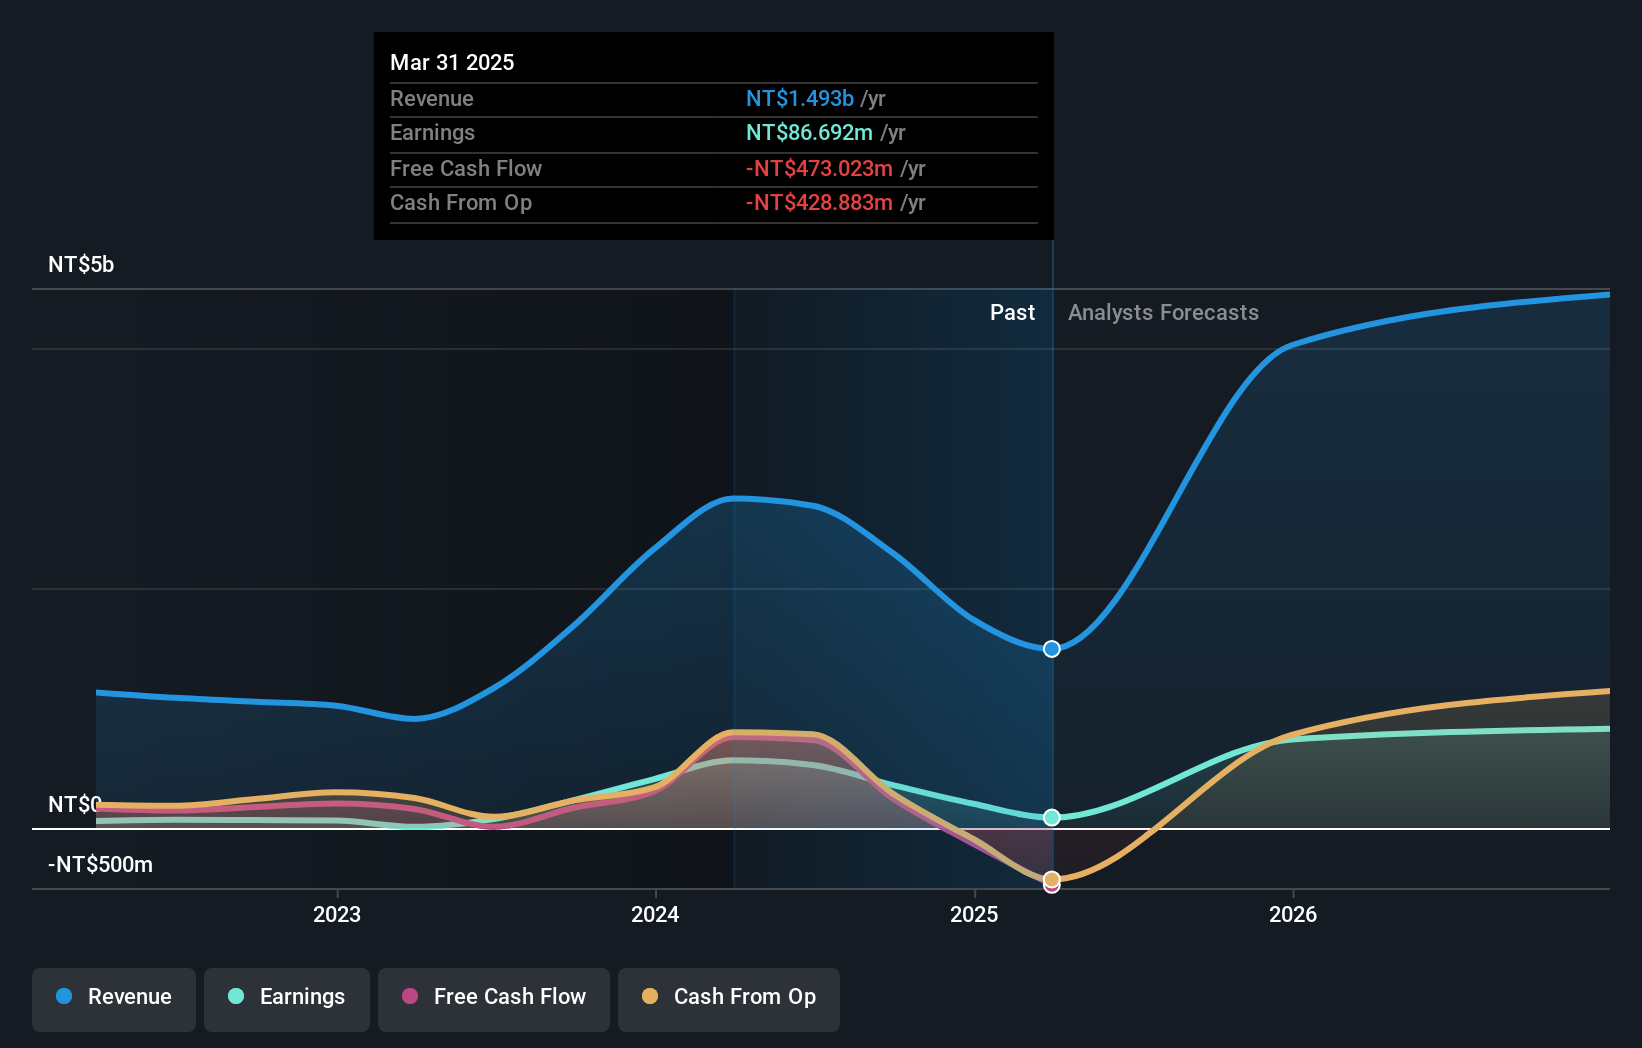Click the Free Cash Flow label in tooltip

tap(466, 168)
